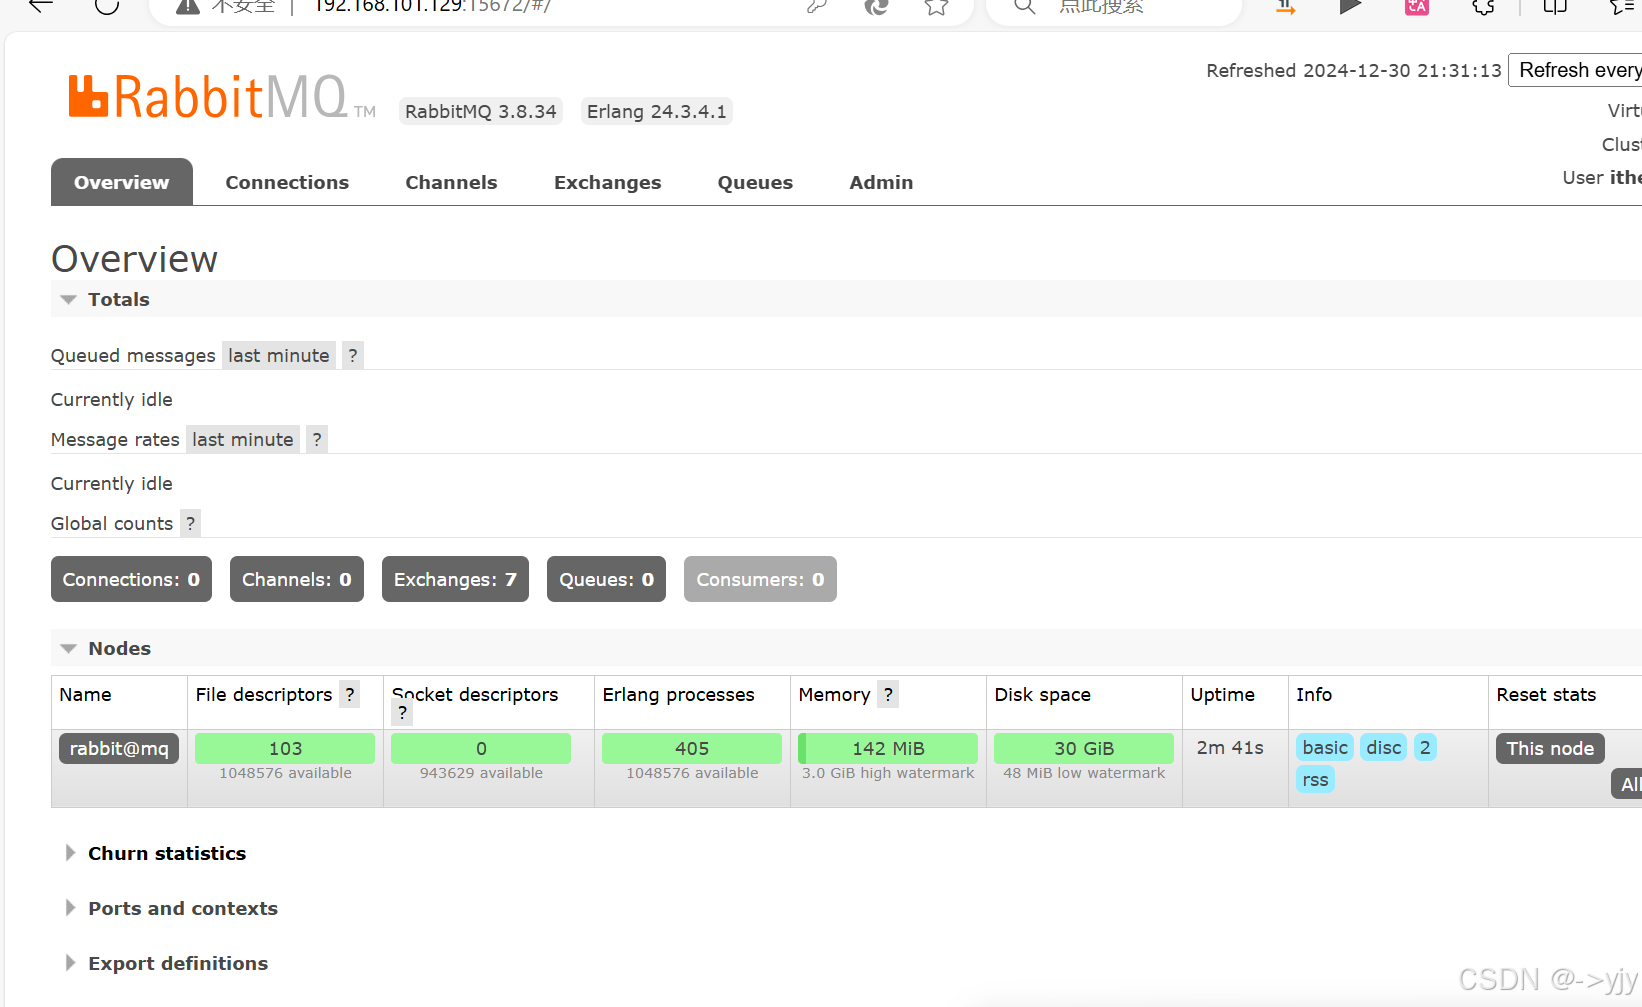Open the rabbit@mq node link
1642x1007 pixels.
[x=119, y=748]
